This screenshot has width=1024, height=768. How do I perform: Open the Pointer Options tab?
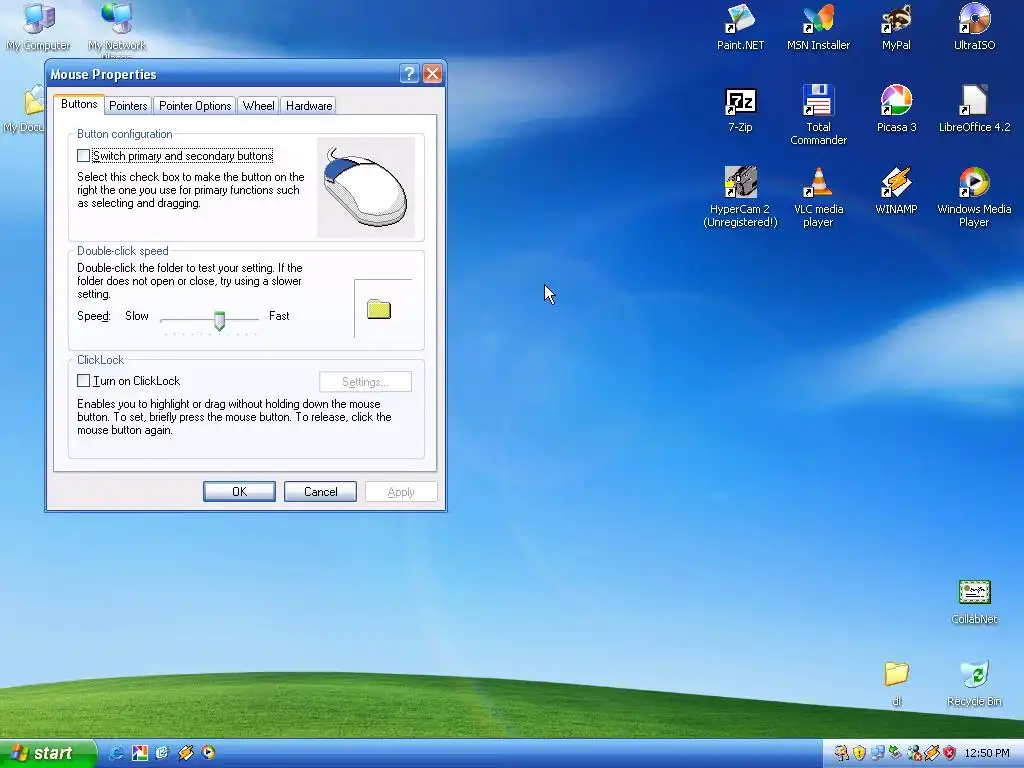(x=195, y=106)
